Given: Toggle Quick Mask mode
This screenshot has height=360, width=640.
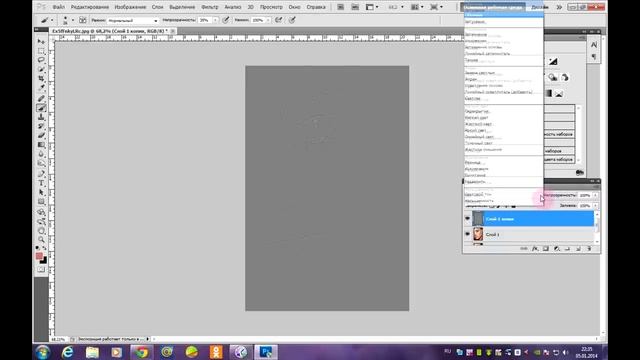Looking at the screenshot, I should tap(41, 269).
